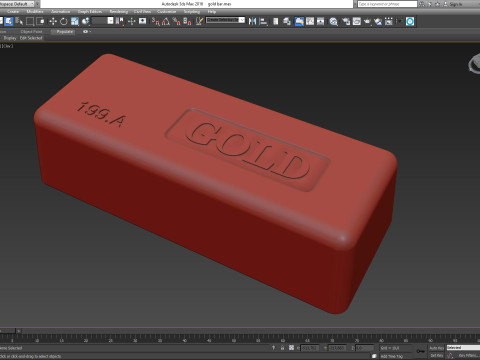
Task: Open the Graph Editors menu
Action: click(90, 12)
